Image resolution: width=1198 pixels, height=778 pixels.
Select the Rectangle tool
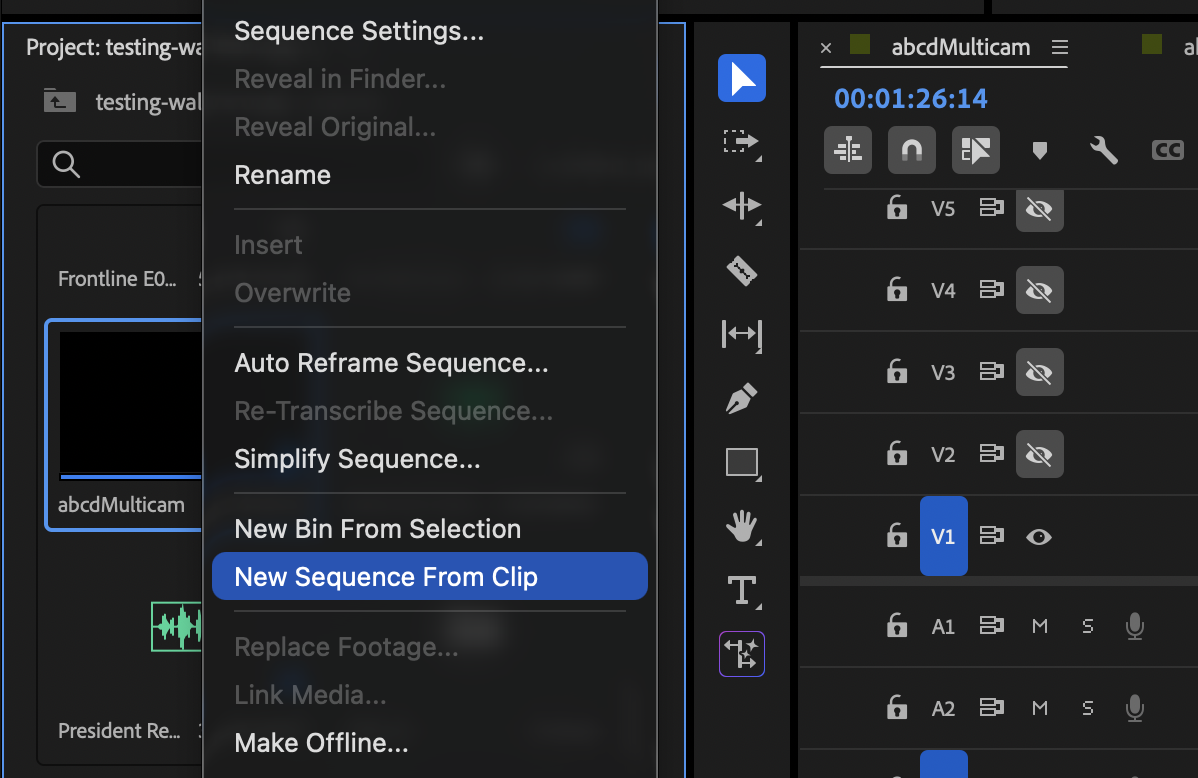(741, 463)
